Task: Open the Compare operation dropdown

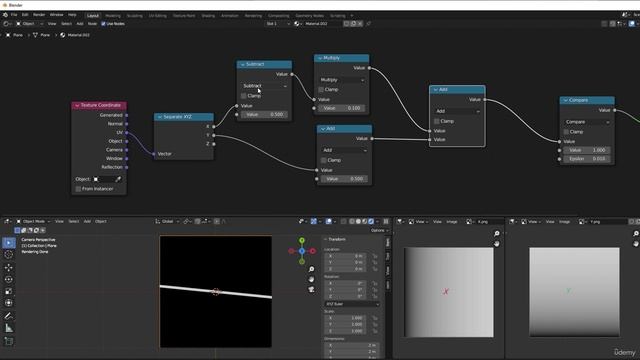Action: tap(587, 122)
